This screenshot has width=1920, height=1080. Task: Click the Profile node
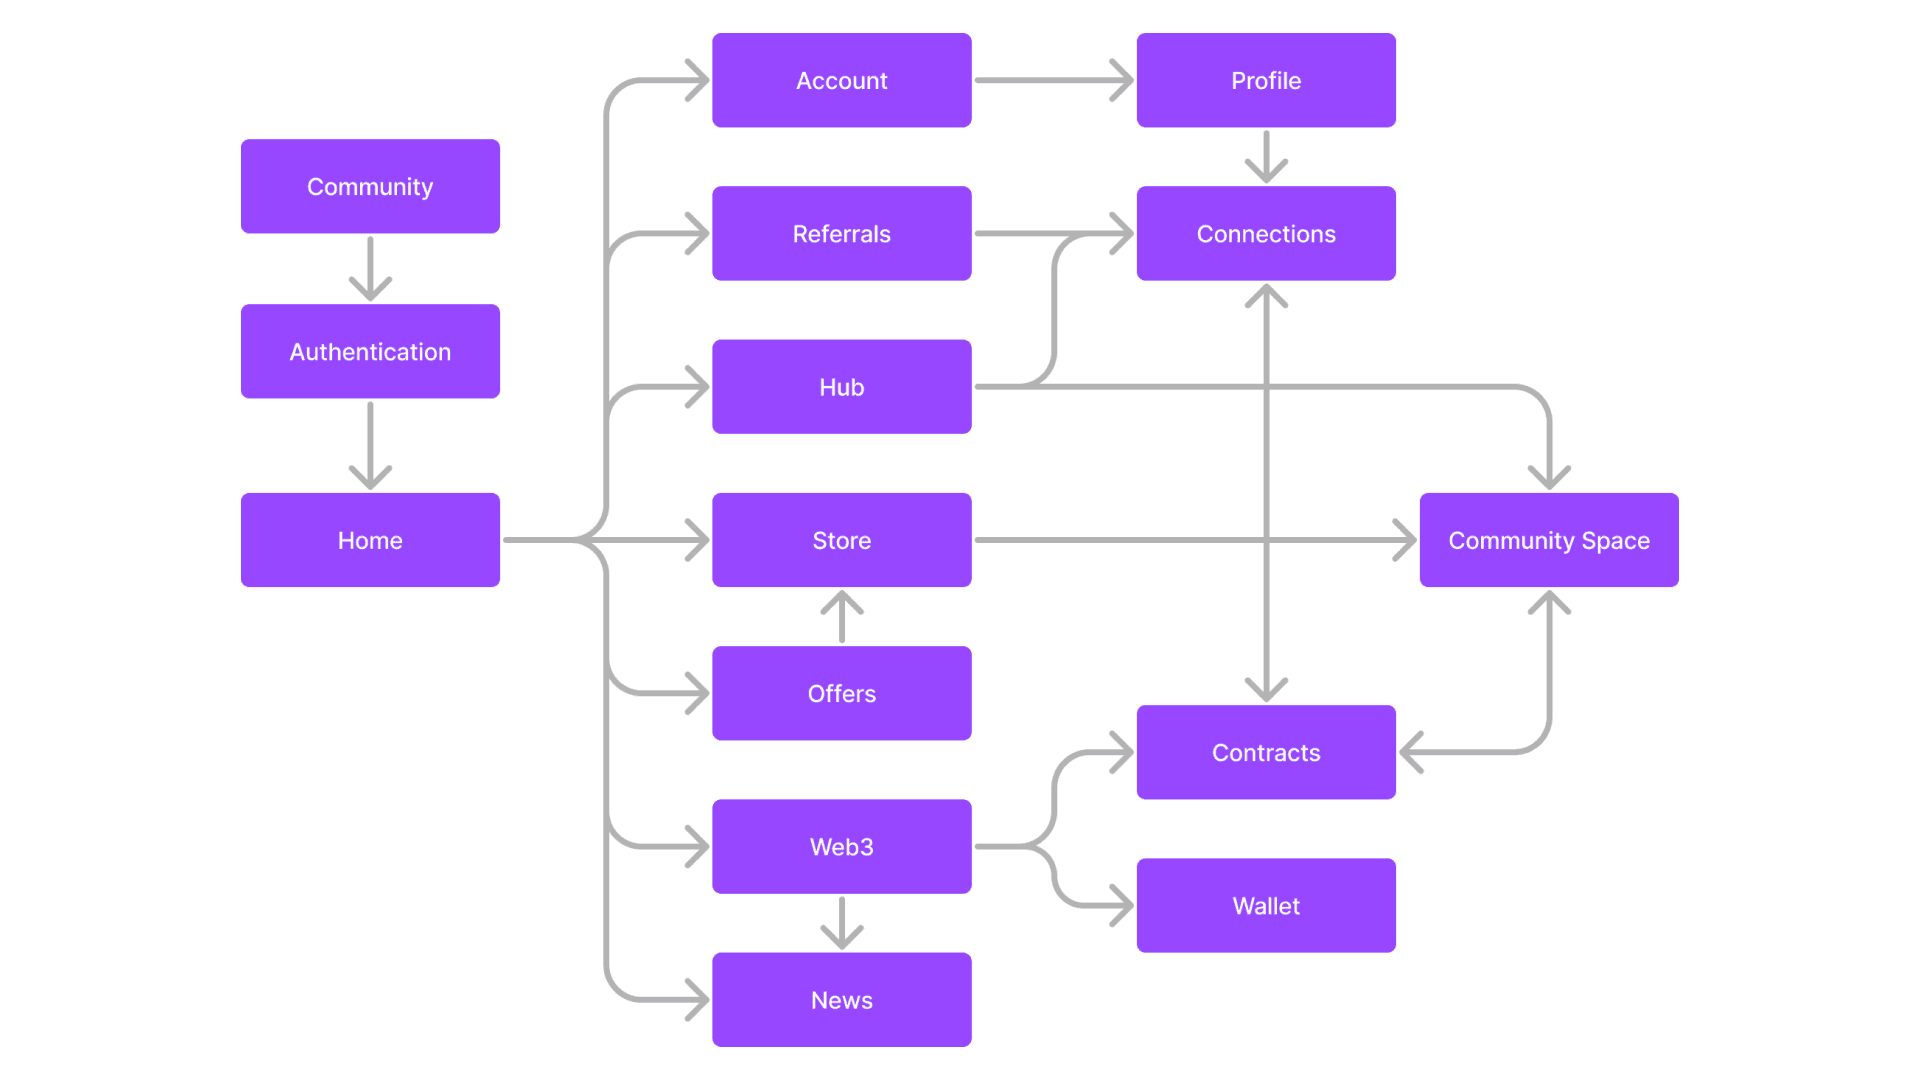(1266, 82)
